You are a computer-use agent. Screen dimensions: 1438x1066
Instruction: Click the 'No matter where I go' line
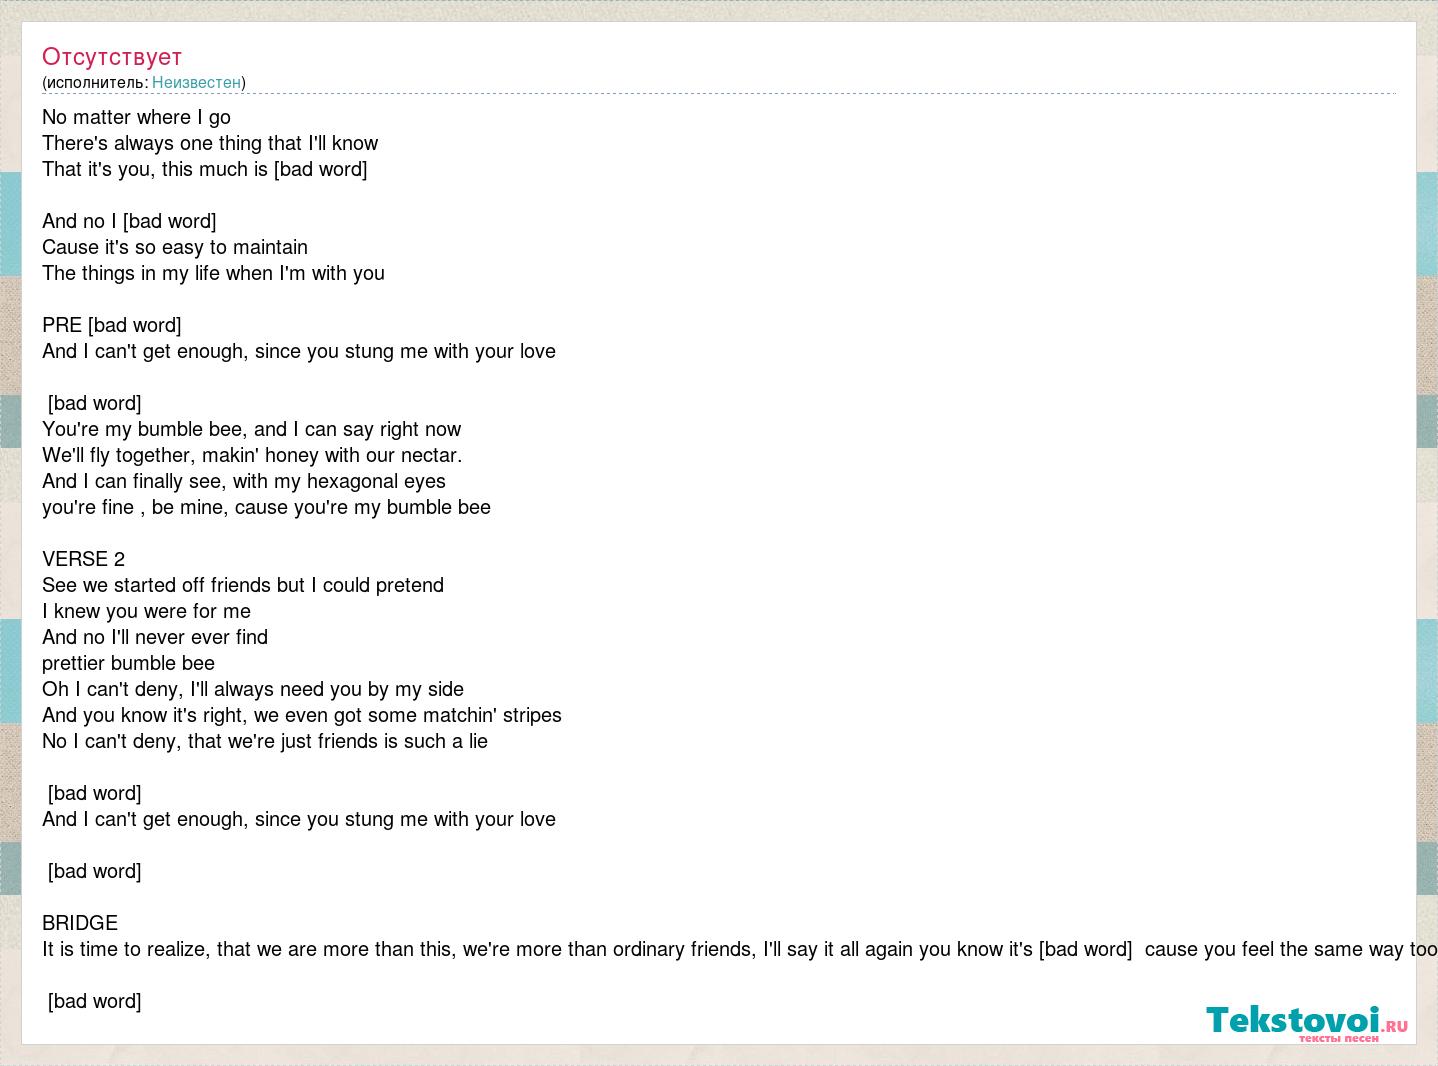click(136, 117)
